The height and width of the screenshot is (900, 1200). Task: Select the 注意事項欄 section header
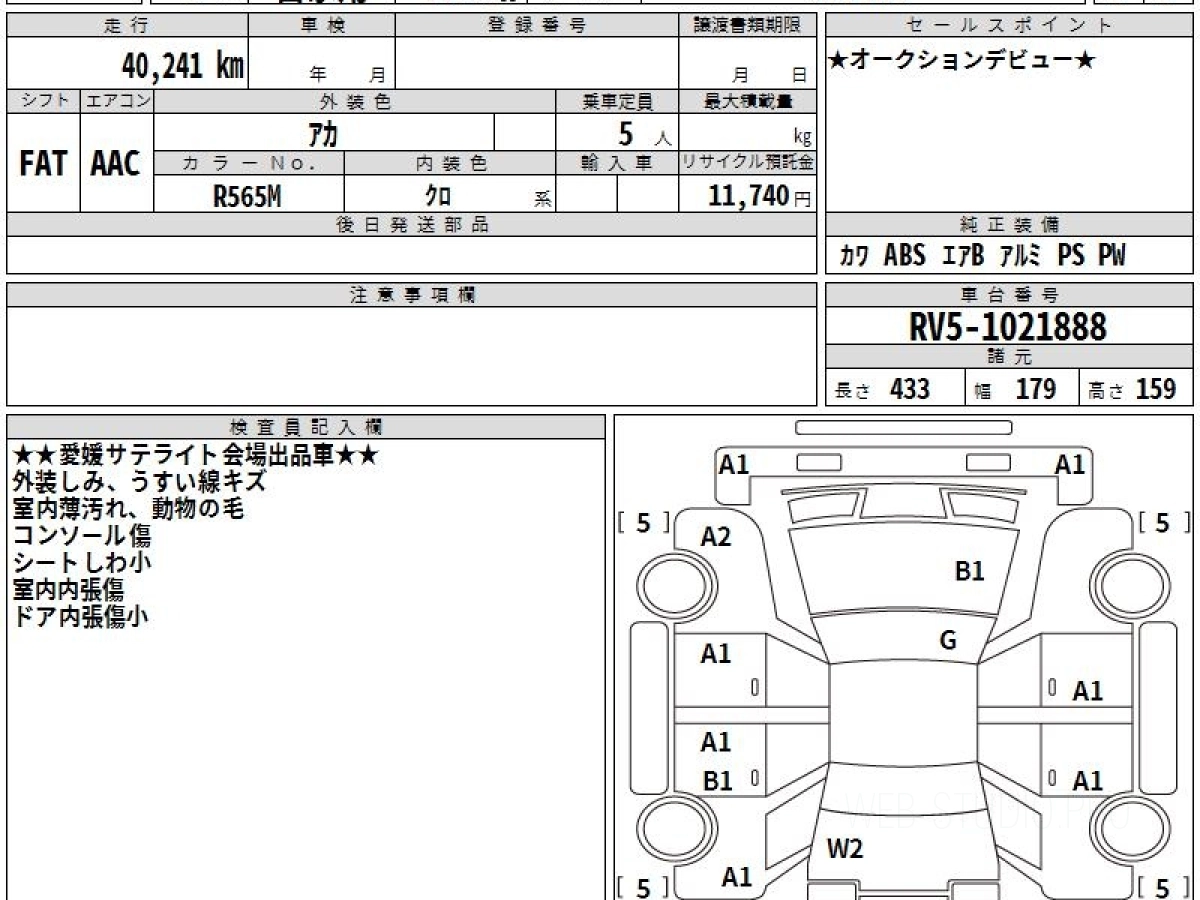[412, 295]
